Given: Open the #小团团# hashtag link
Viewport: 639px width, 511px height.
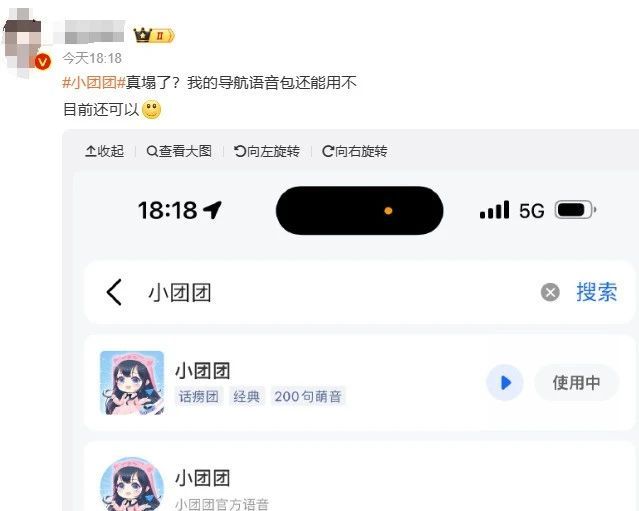Looking at the screenshot, I should click(x=94, y=83).
